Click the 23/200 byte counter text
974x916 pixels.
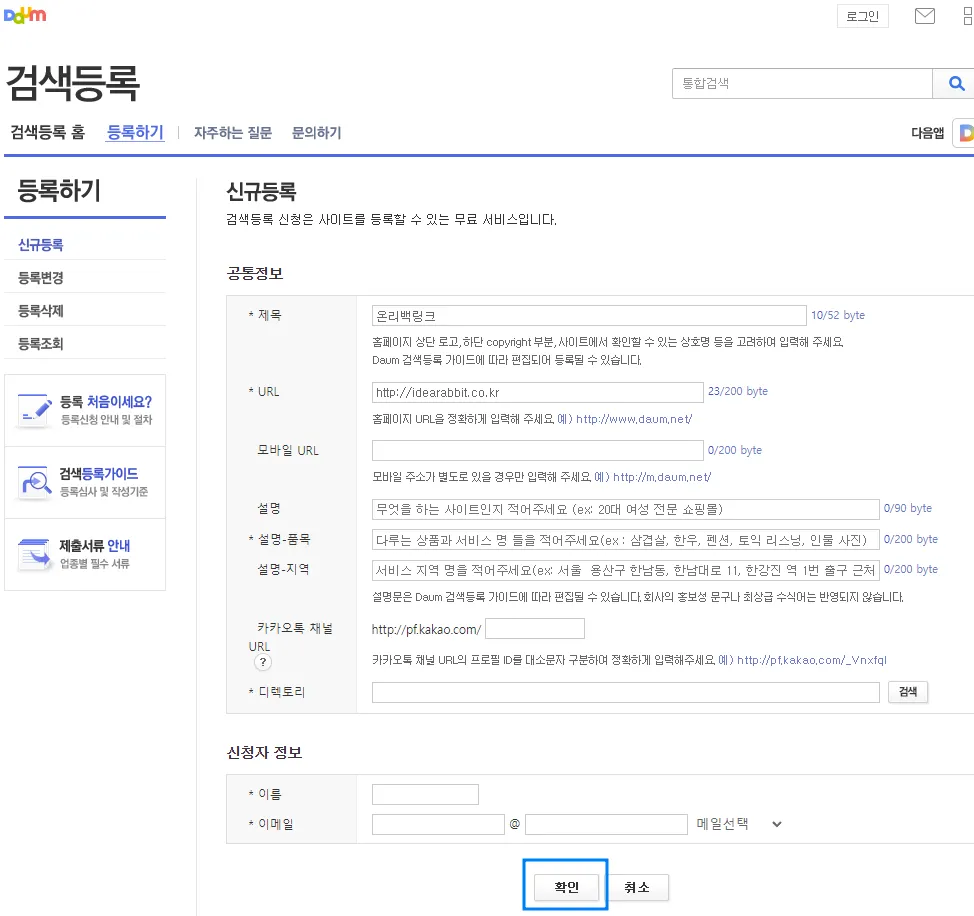click(738, 391)
